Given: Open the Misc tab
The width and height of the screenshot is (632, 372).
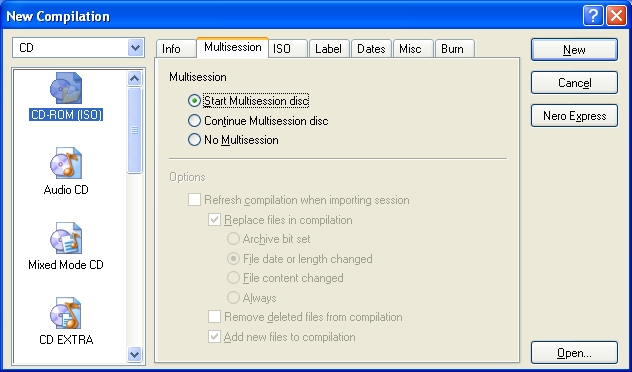Looking at the screenshot, I should tap(413, 49).
